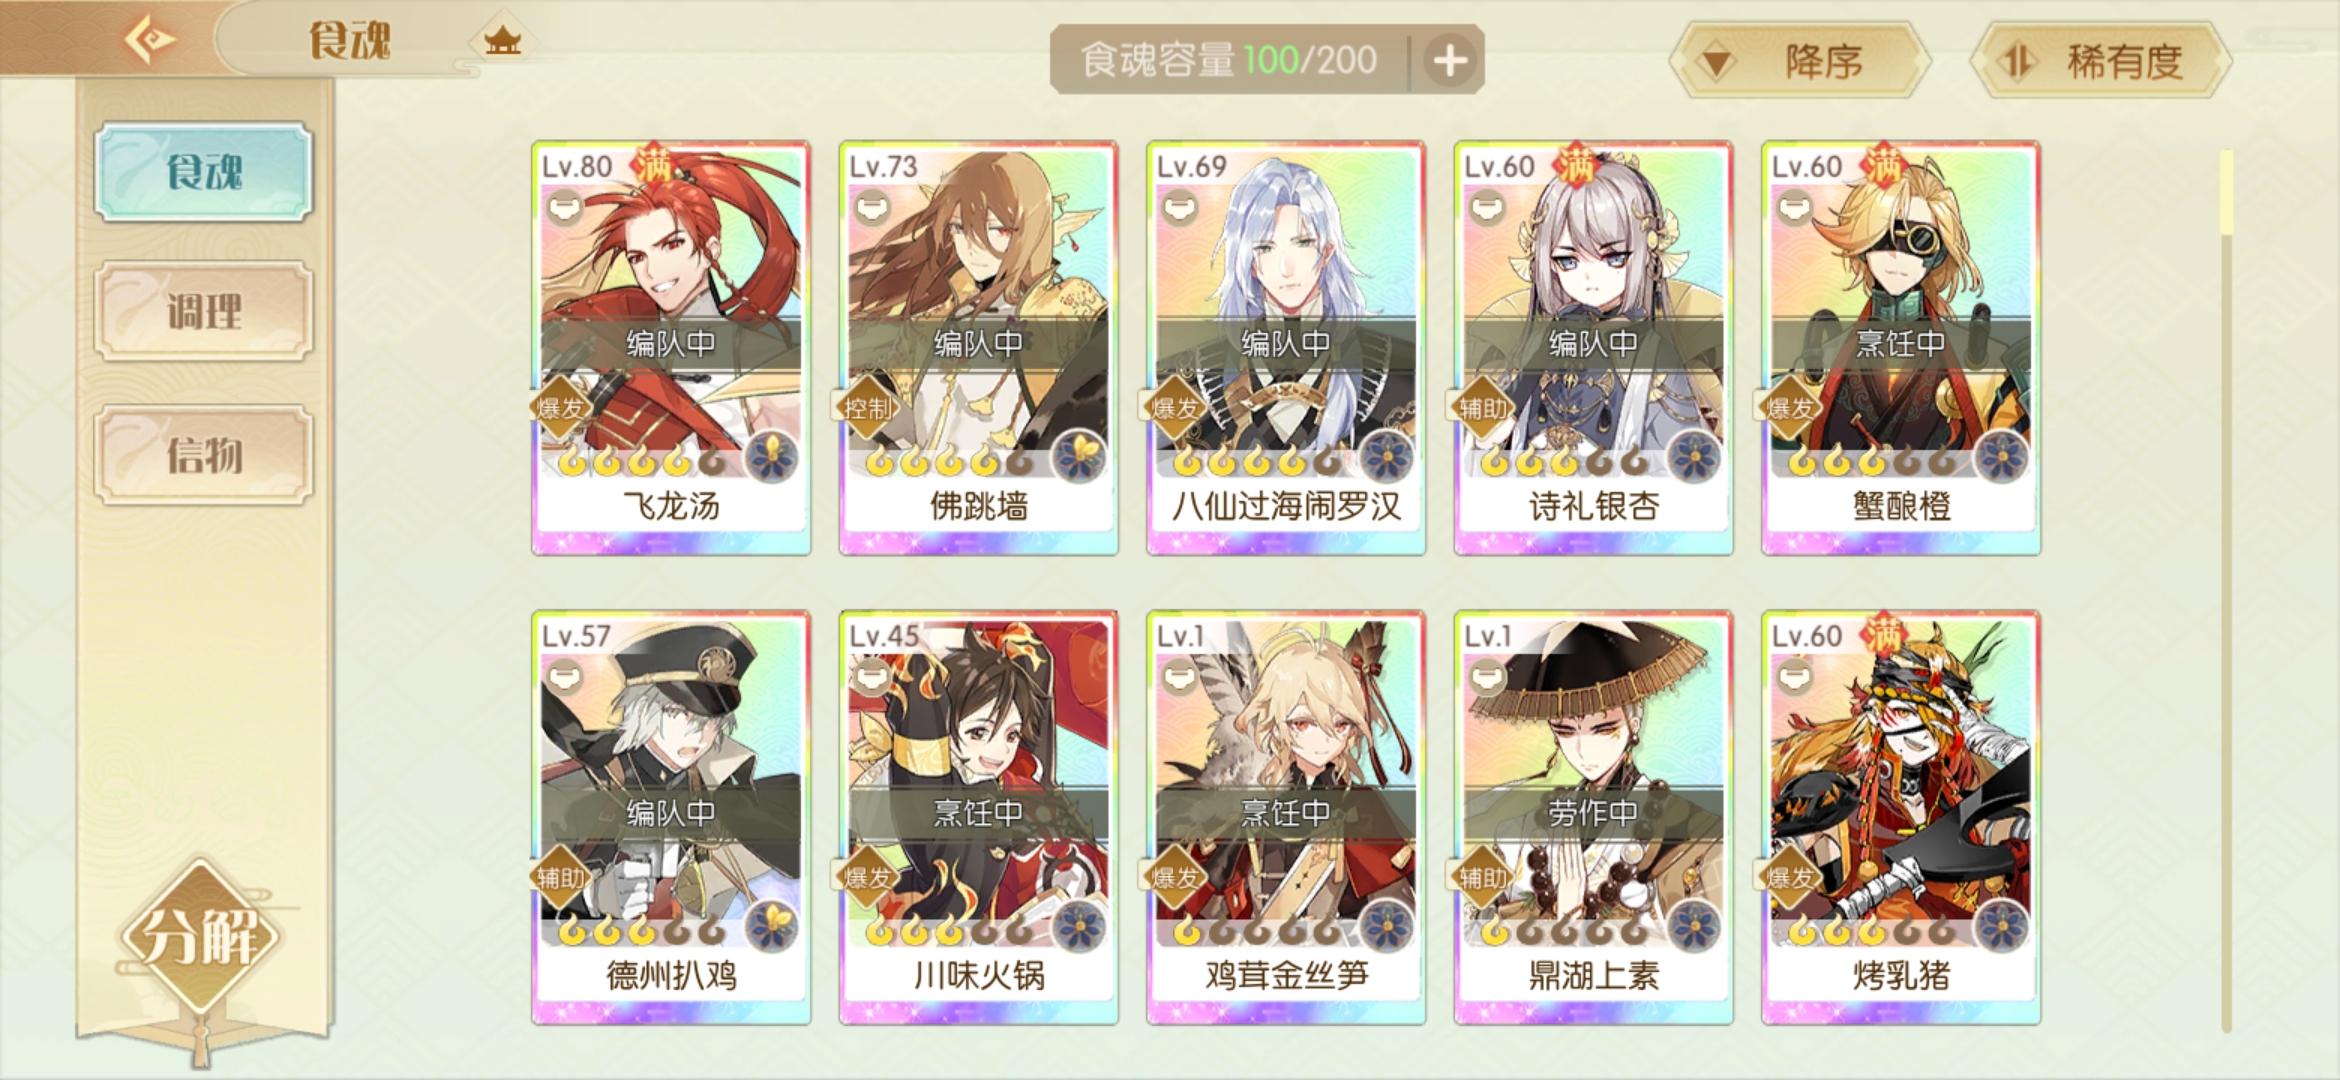
Task: Click the flower badge on 飞龙汤 card
Action: (x=772, y=459)
